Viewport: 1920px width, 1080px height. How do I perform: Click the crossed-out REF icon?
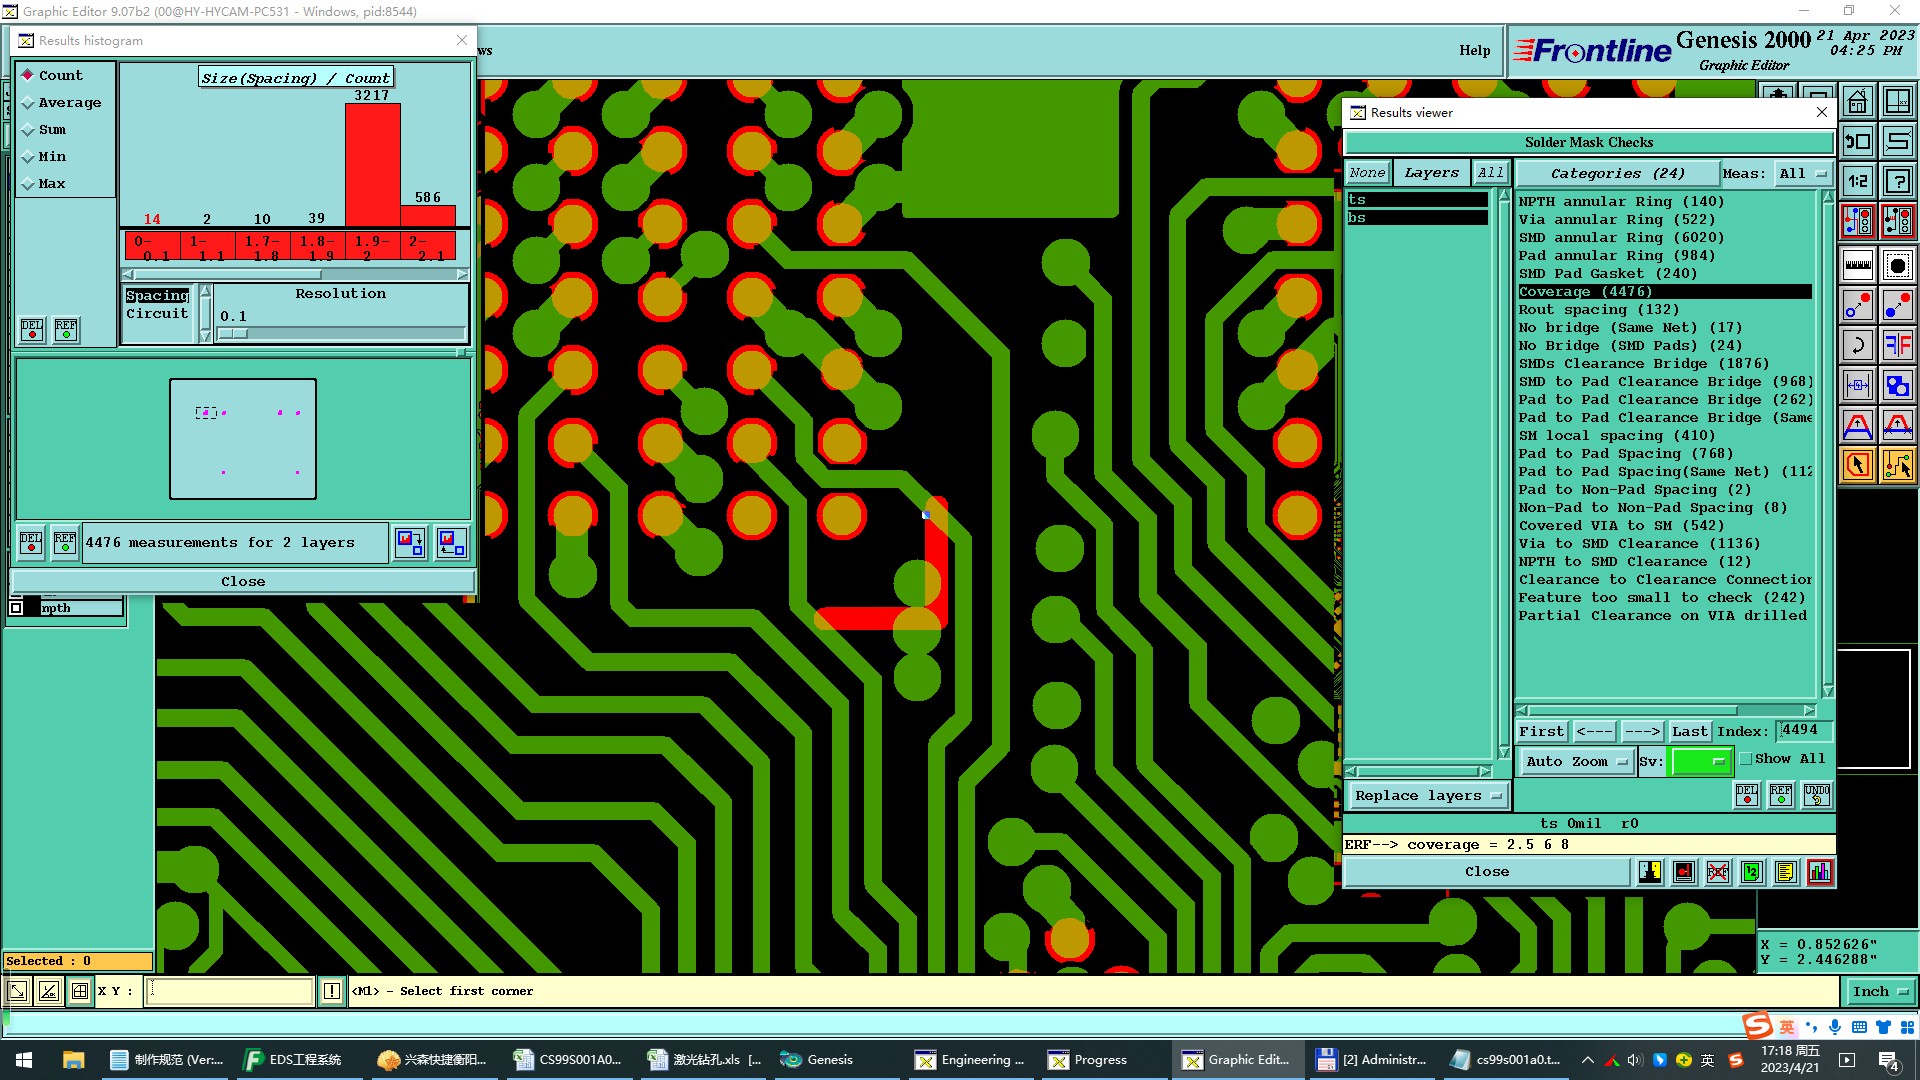1718,872
